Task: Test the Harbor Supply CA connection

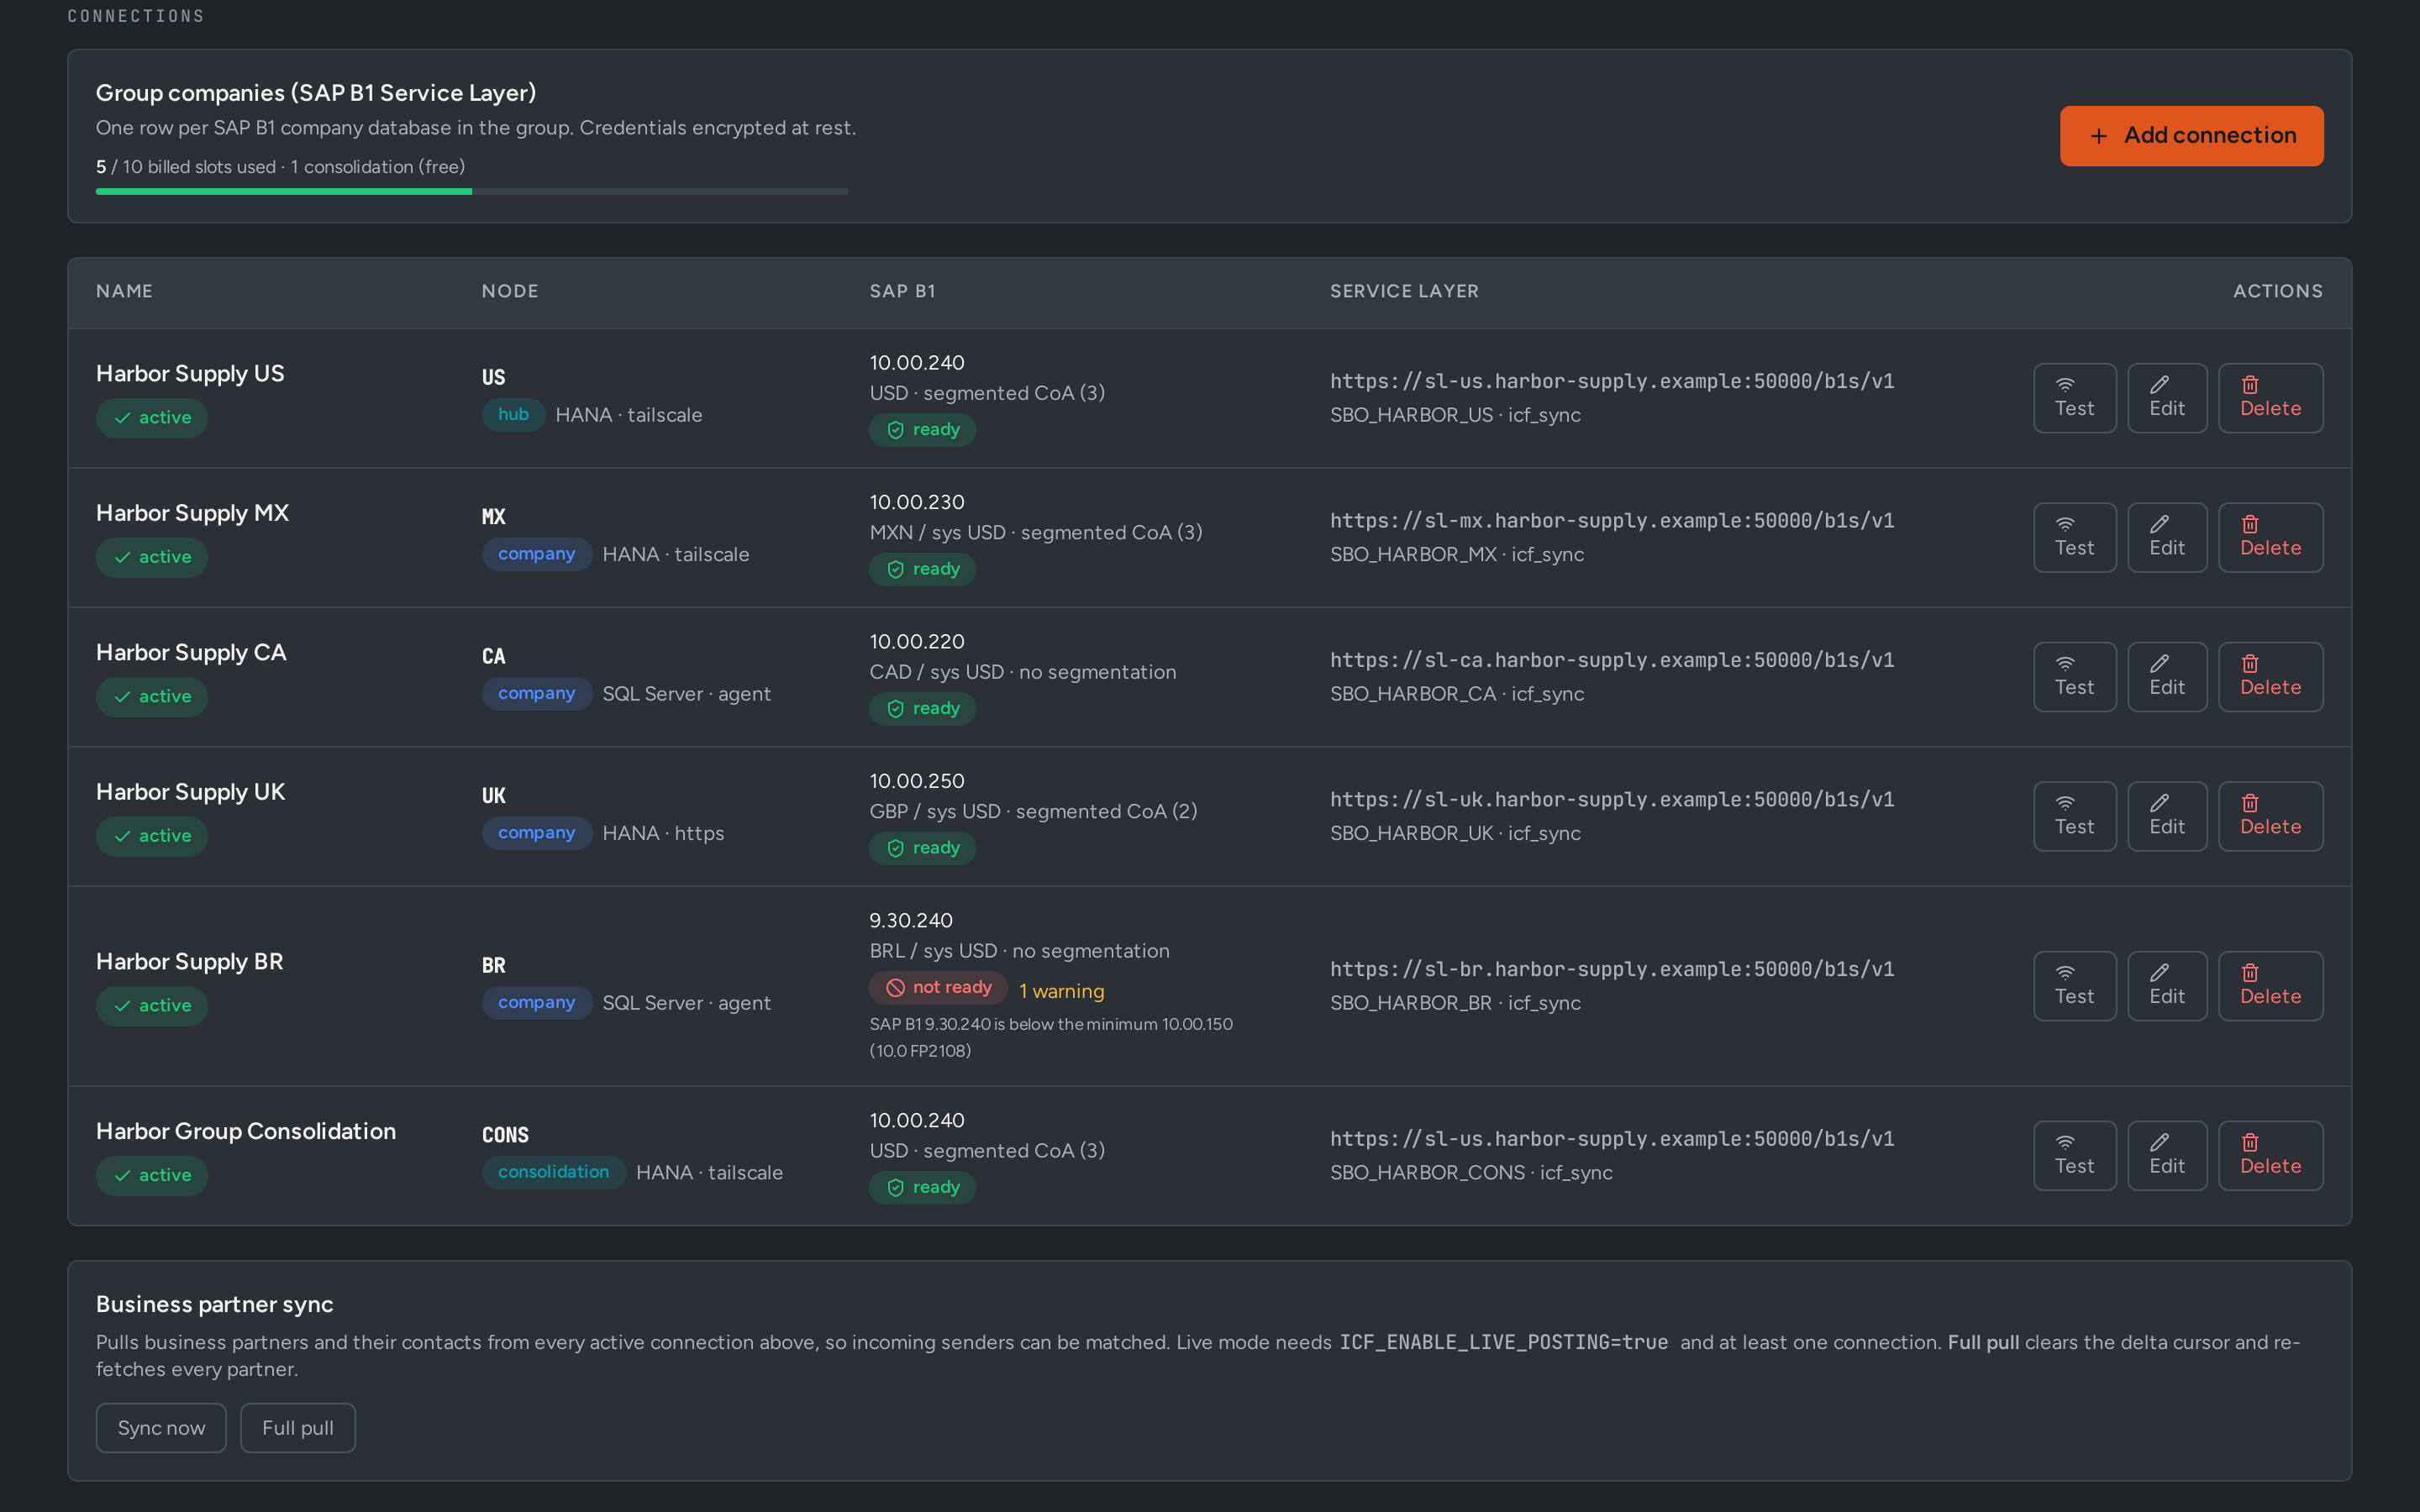Action: tap(2074, 677)
